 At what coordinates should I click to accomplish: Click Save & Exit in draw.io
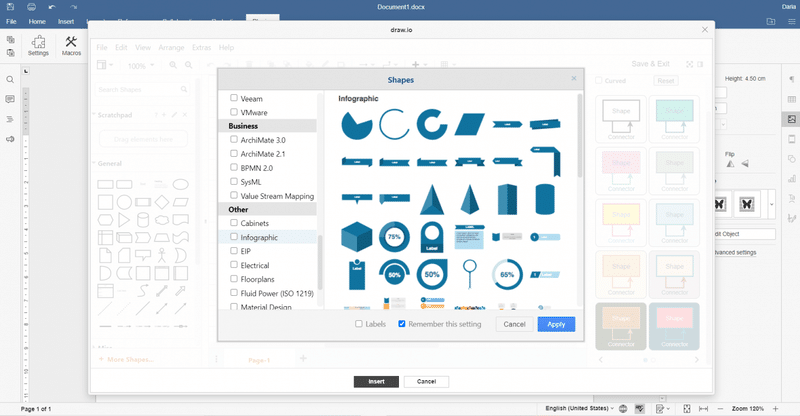pos(650,64)
